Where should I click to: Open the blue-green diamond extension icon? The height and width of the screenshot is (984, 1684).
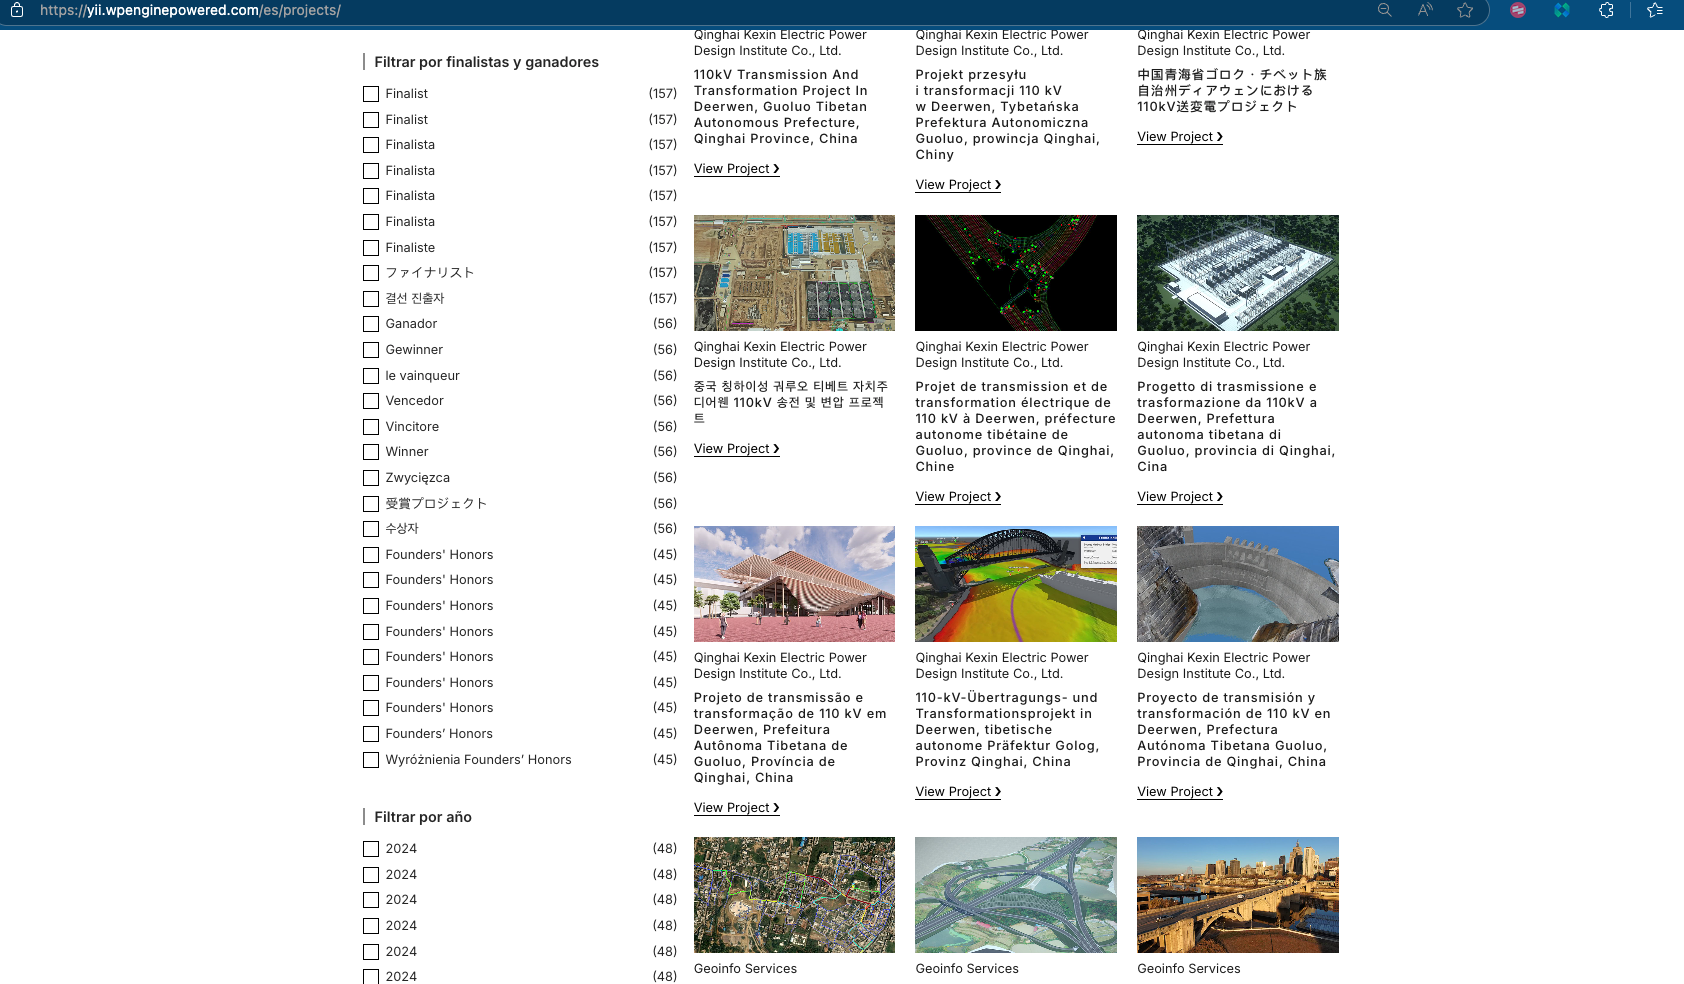[1562, 10]
